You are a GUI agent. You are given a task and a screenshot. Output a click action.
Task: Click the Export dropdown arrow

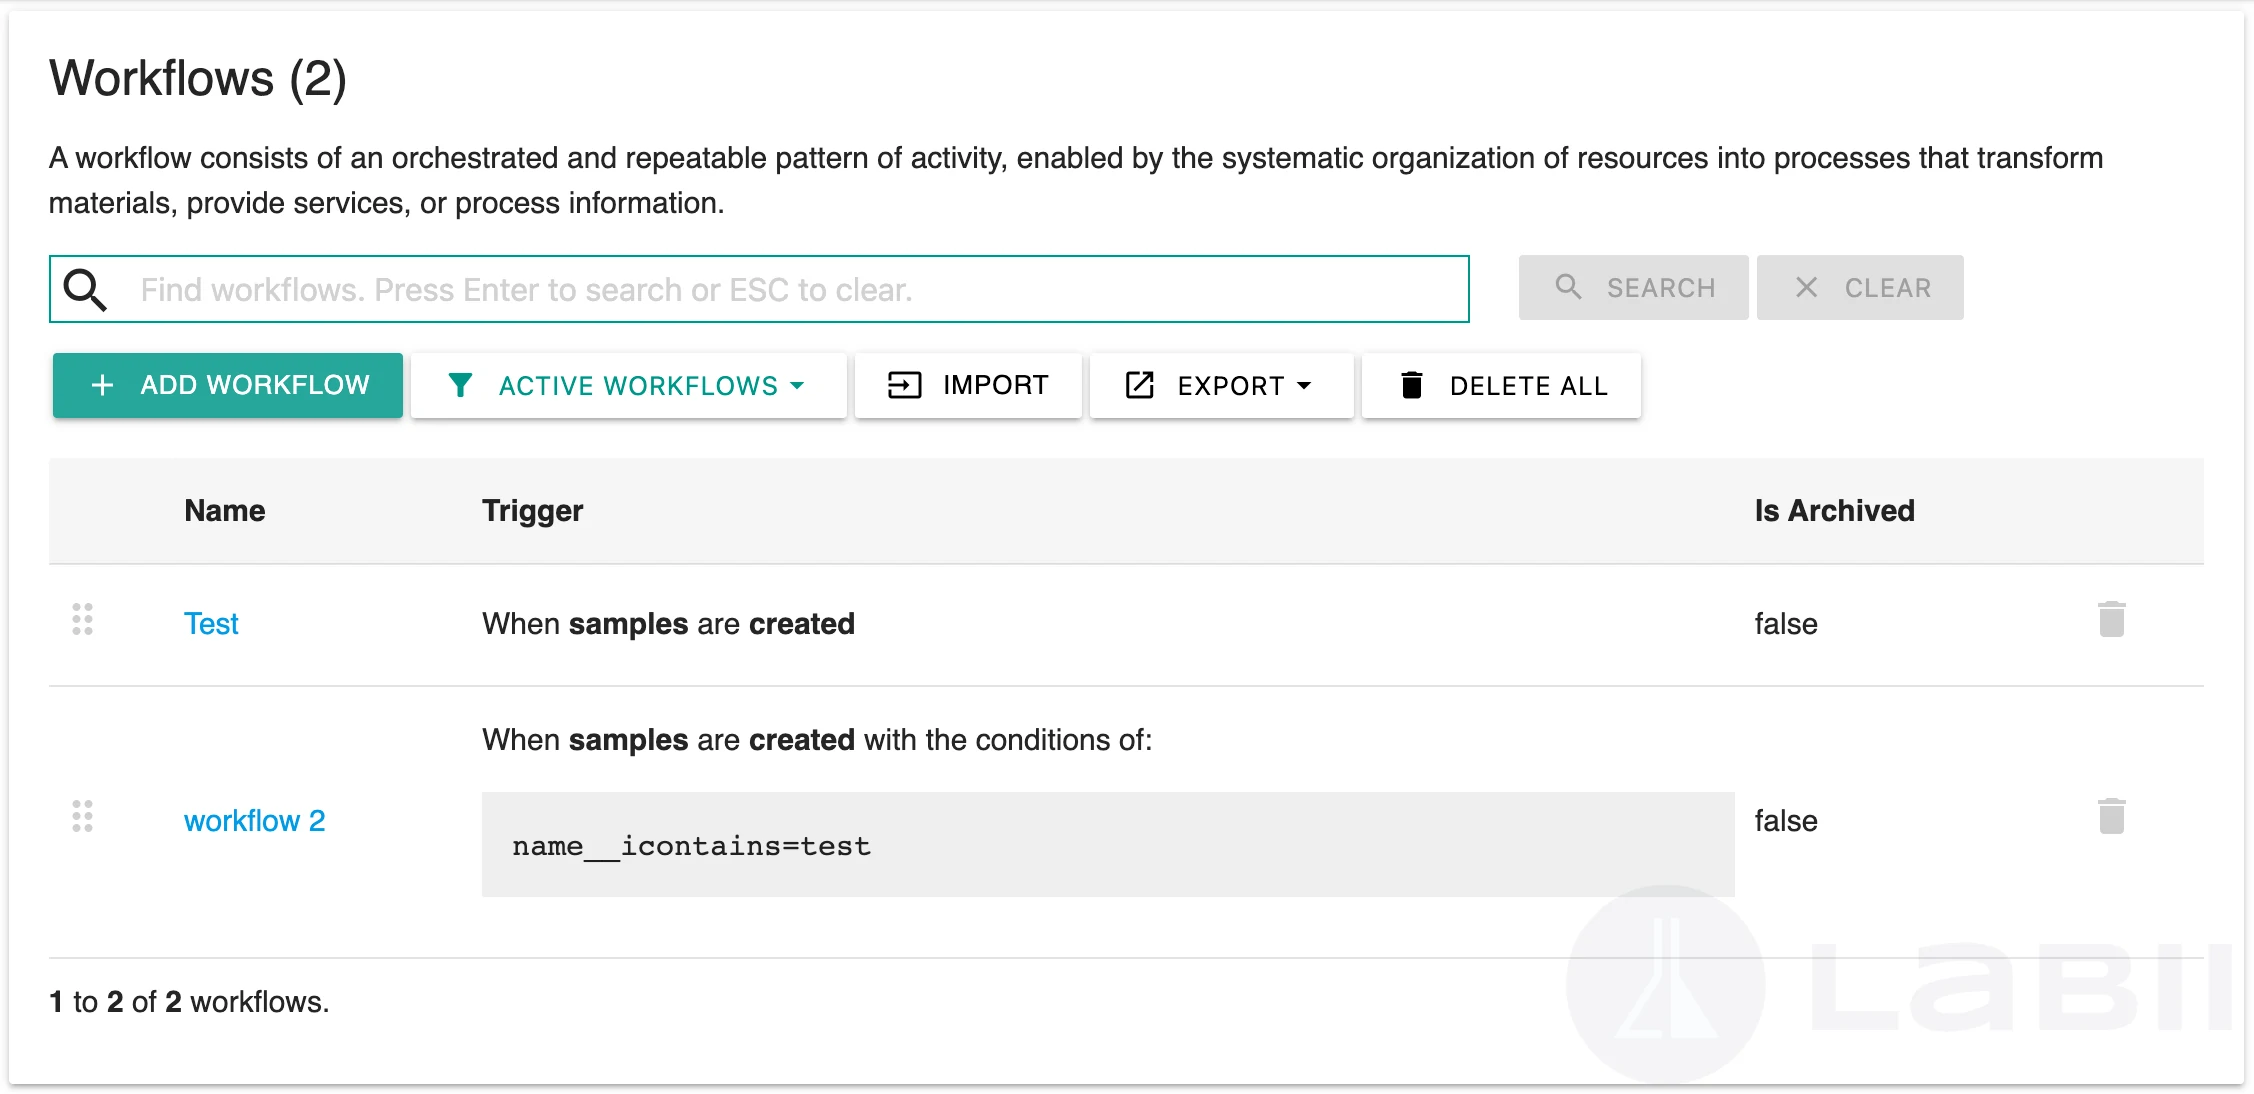coord(1304,385)
